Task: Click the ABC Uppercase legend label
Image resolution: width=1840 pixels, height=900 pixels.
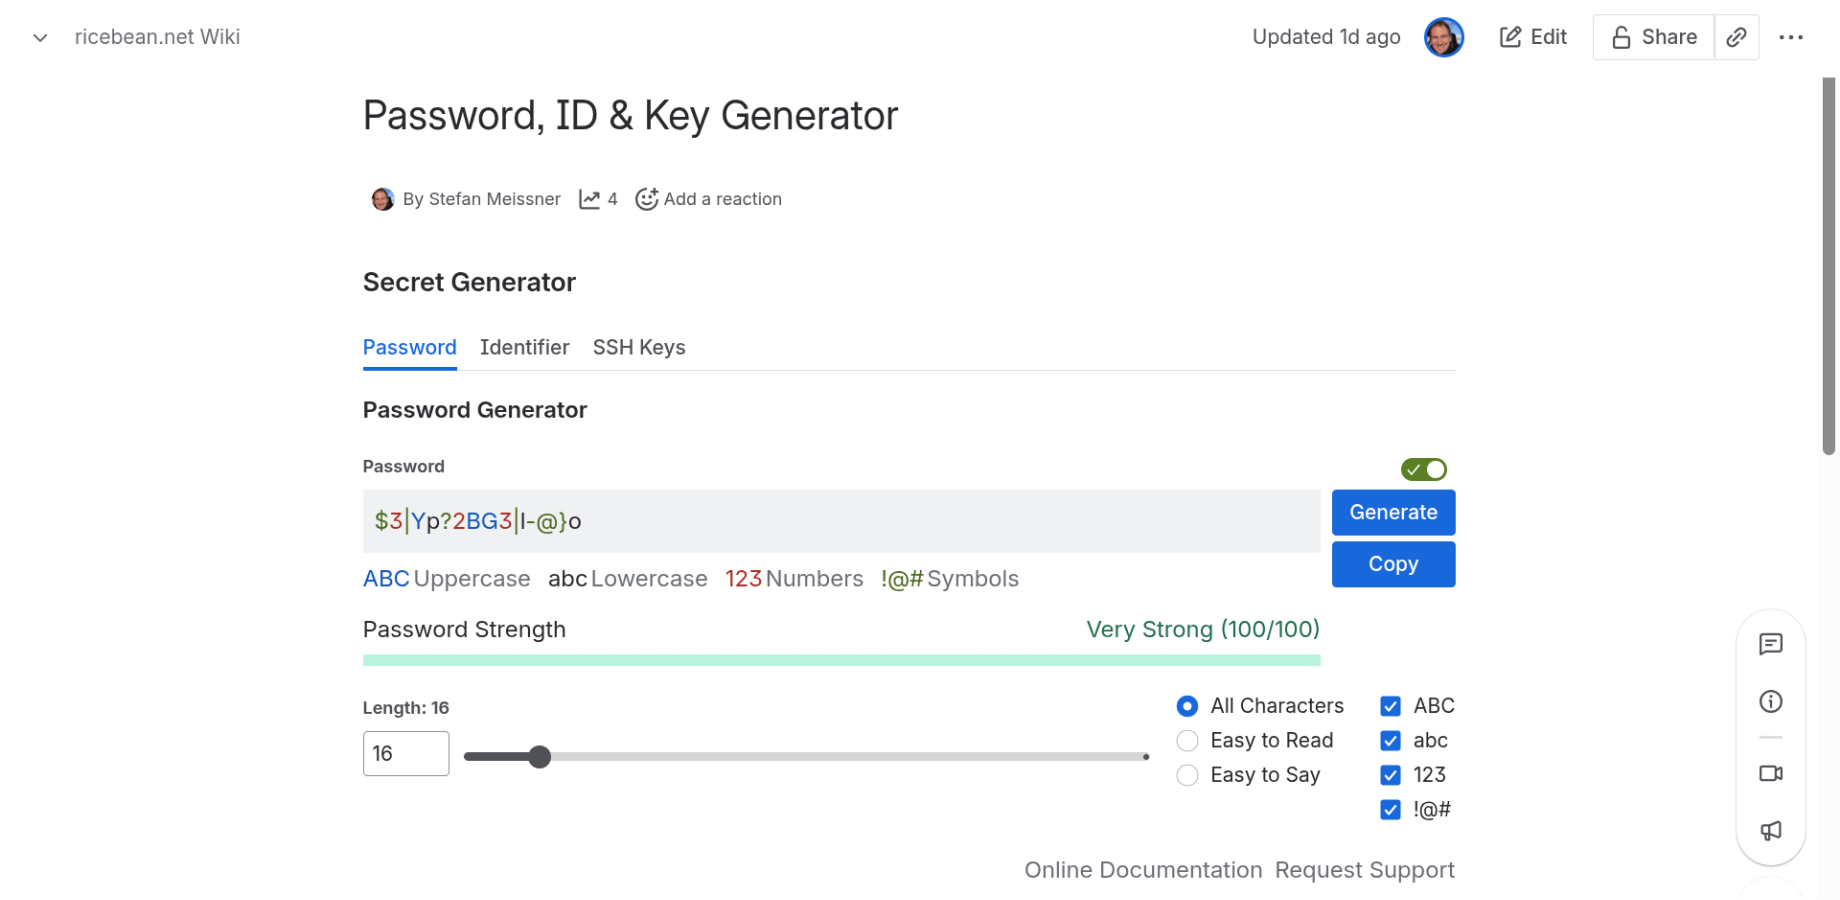Action: [x=446, y=579]
